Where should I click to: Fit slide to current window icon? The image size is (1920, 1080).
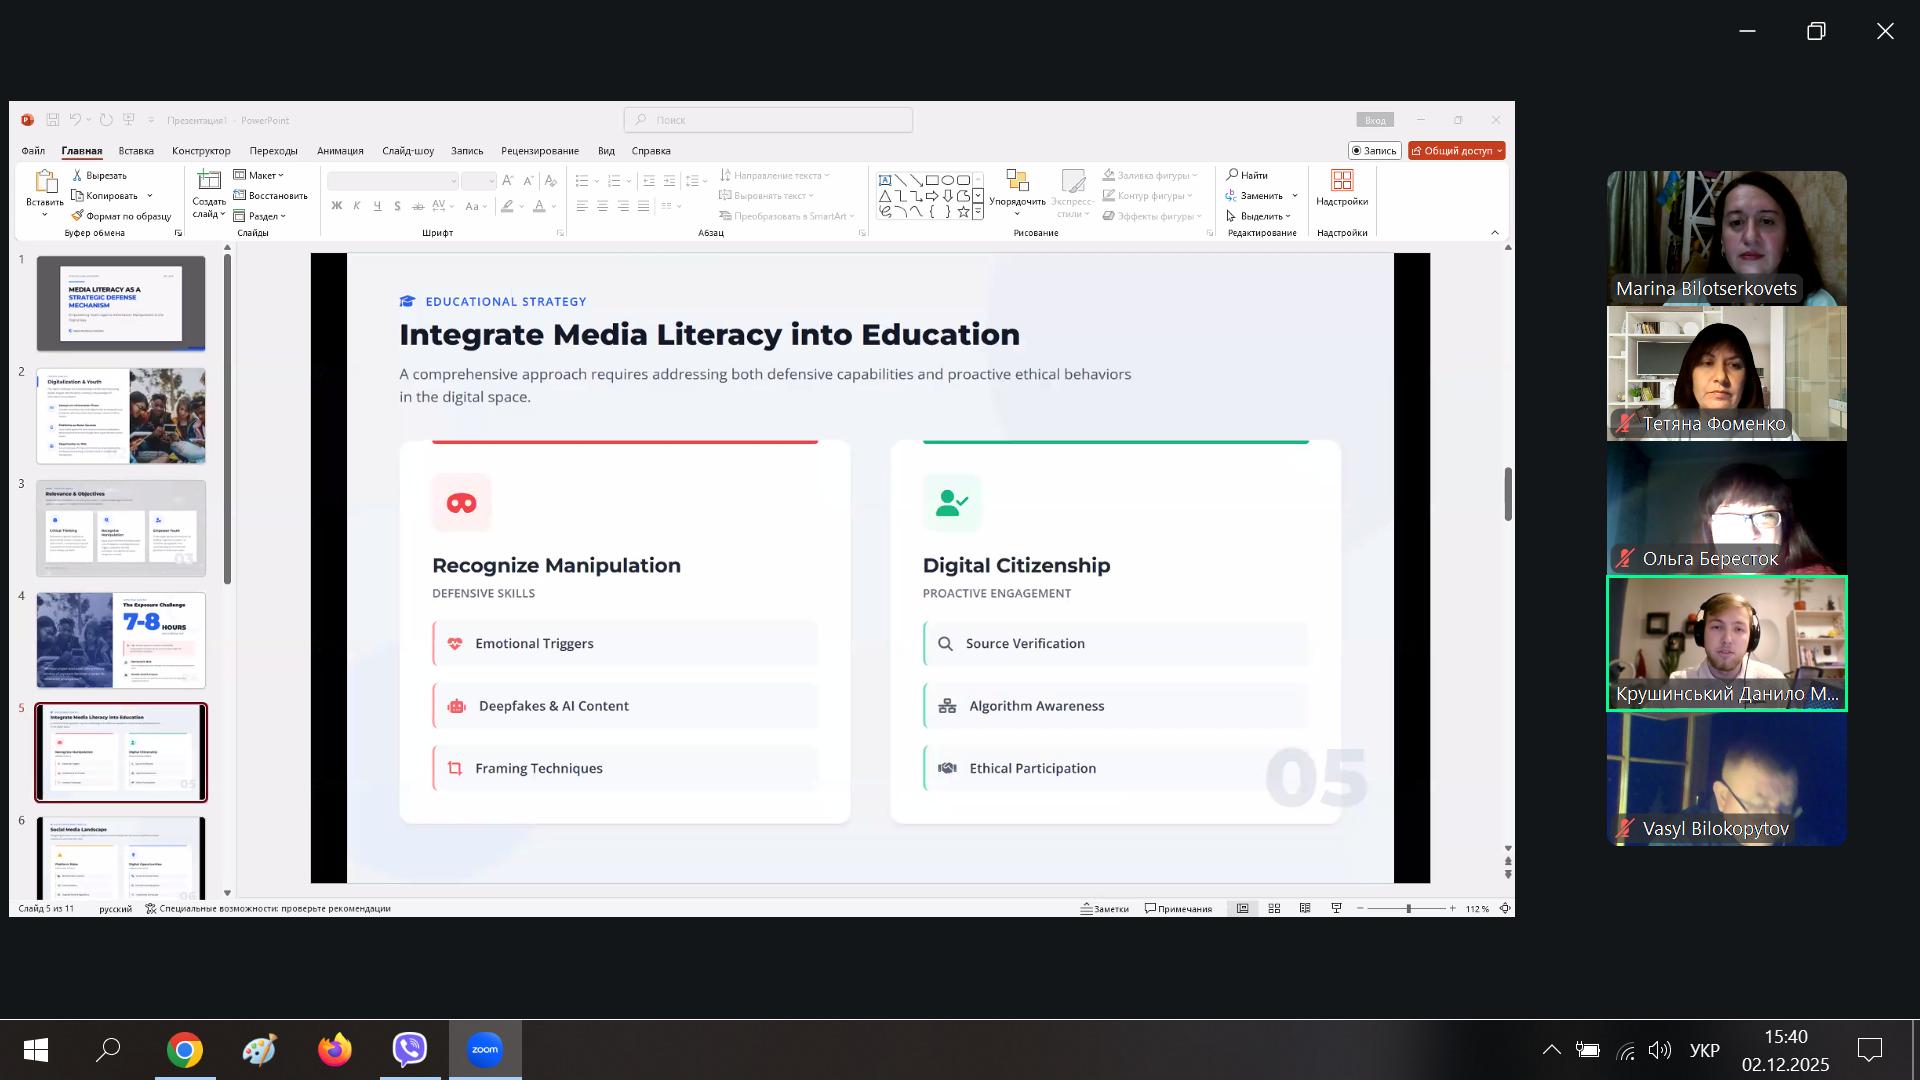1504,908
